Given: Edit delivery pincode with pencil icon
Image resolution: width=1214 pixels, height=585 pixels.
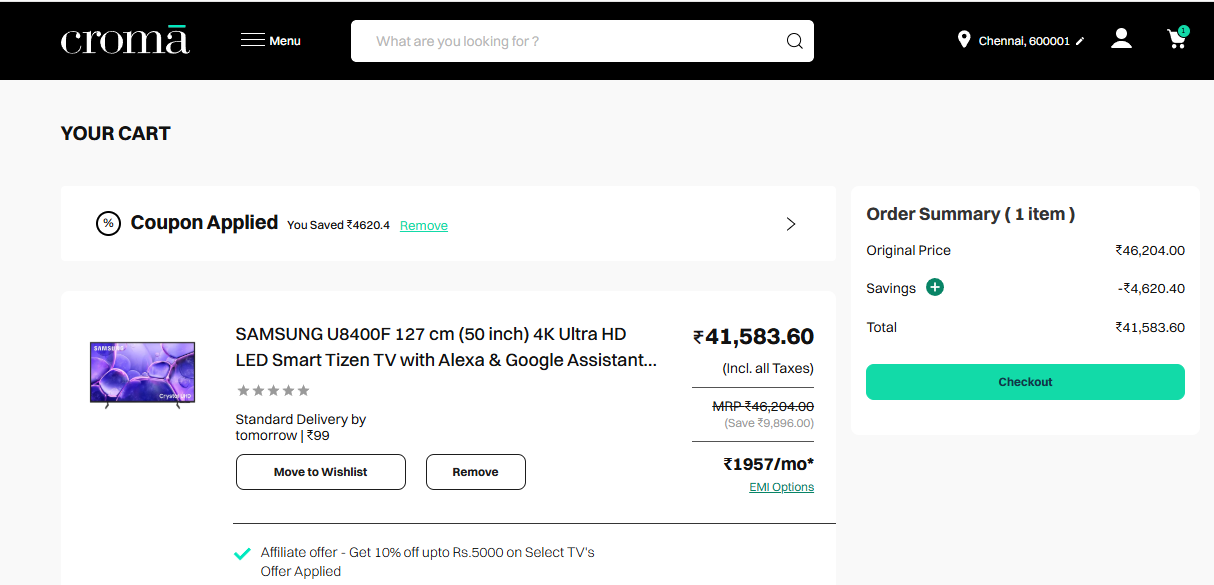Looking at the screenshot, I should [x=1080, y=42].
